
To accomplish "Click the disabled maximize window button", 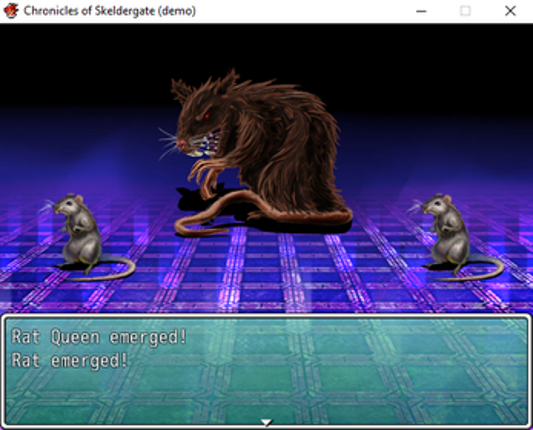I will pos(465,11).
